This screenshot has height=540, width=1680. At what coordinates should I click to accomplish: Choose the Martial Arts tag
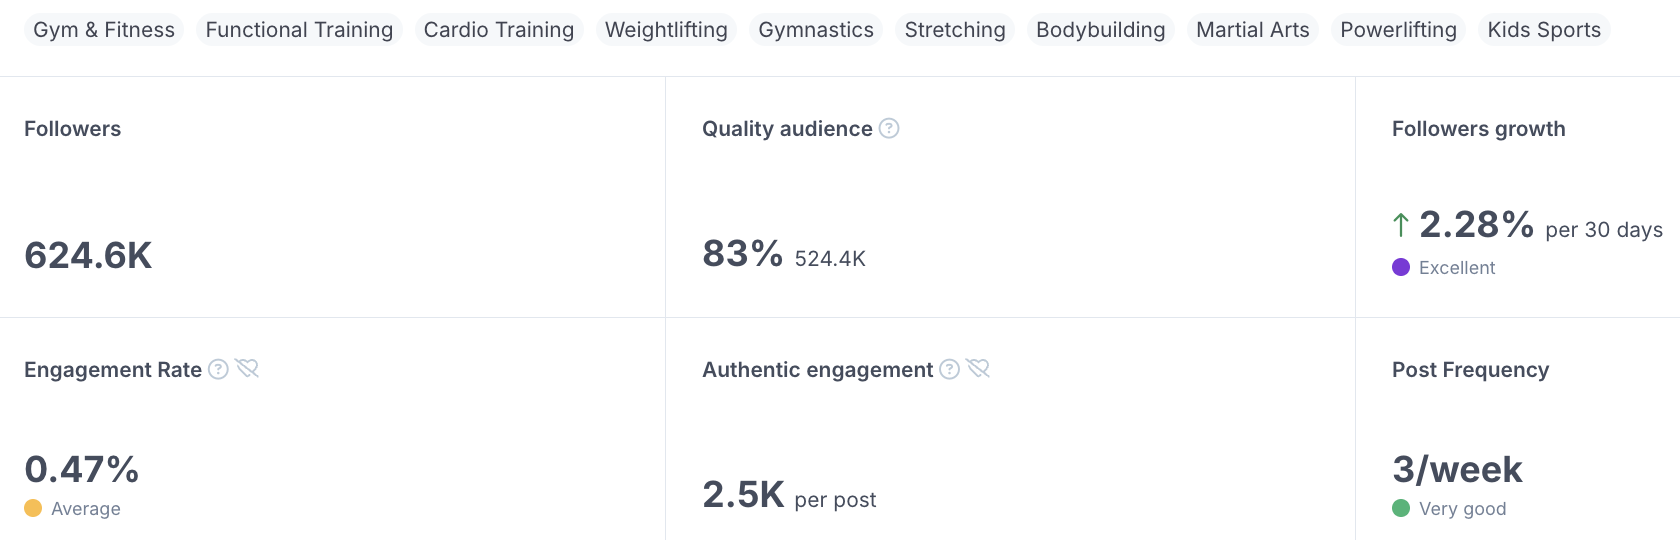[x=1253, y=30]
